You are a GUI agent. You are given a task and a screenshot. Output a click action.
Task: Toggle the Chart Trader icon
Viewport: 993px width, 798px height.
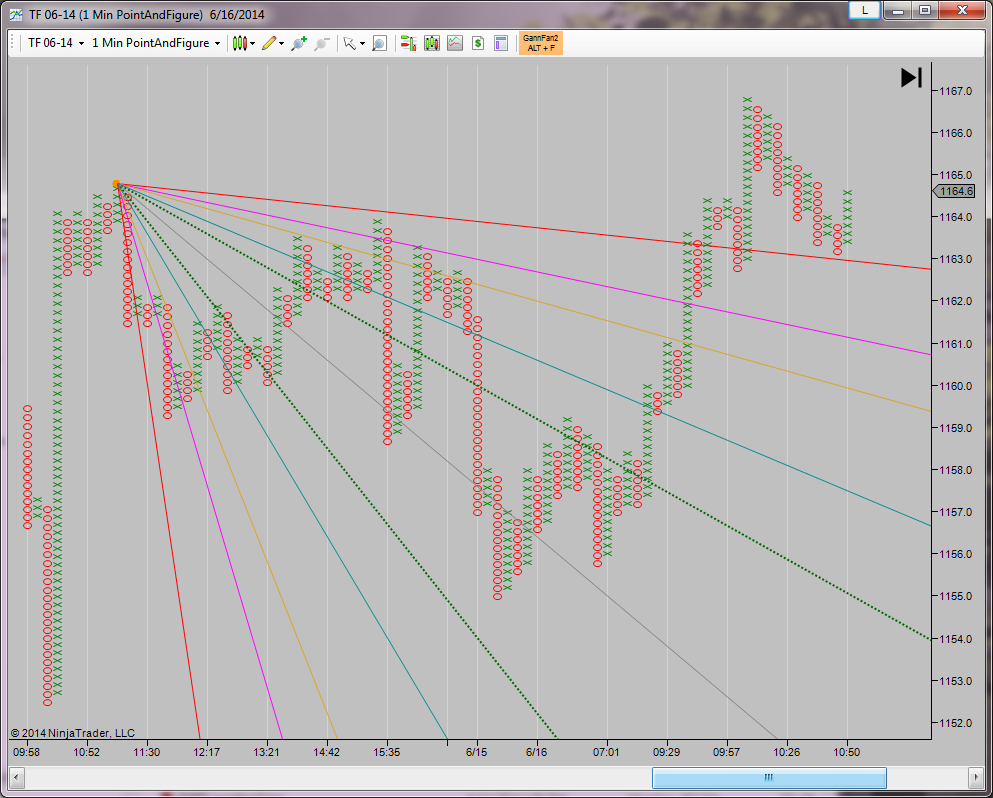[x=408, y=44]
